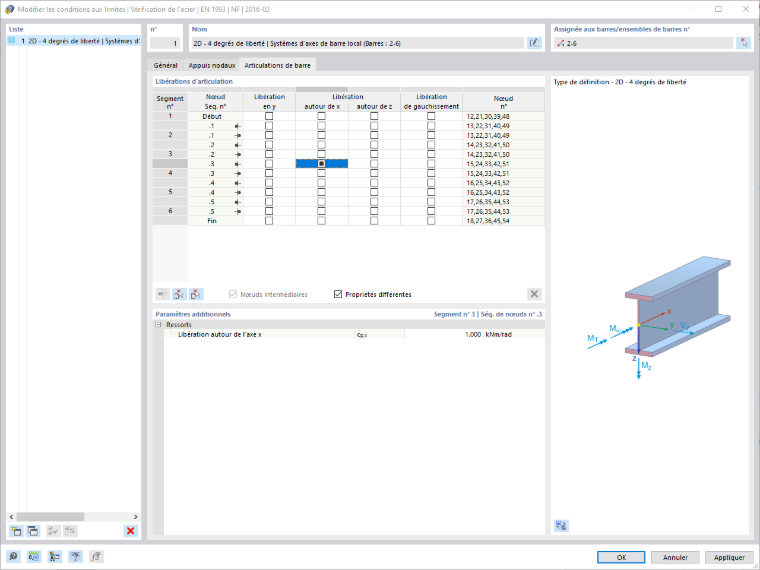The height and width of the screenshot is (570, 760).
Task: Click node cell 18,27,36,45,54
Action: (x=504, y=221)
